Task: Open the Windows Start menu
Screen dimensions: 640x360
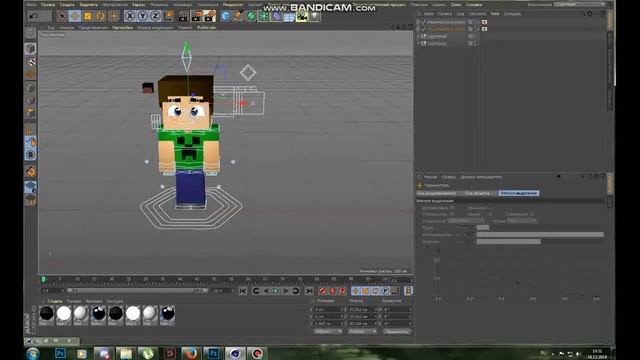Action: pos(33,353)
